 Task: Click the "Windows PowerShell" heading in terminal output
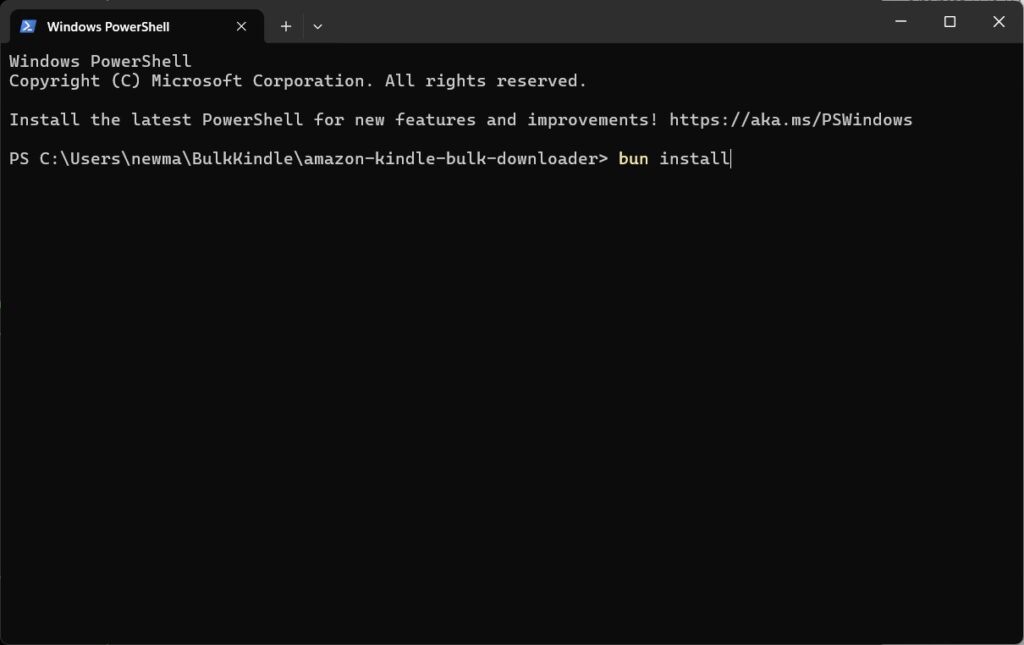[x=100, y=62]
